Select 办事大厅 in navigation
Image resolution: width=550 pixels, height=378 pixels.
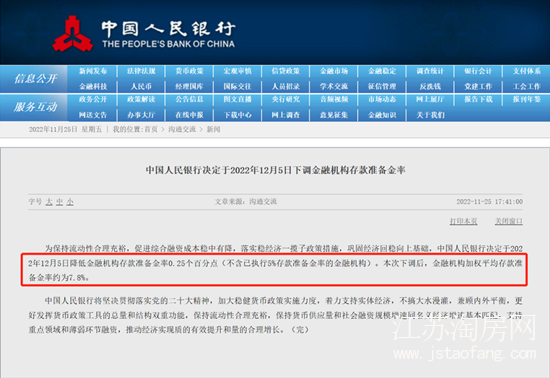pos(141,115)
